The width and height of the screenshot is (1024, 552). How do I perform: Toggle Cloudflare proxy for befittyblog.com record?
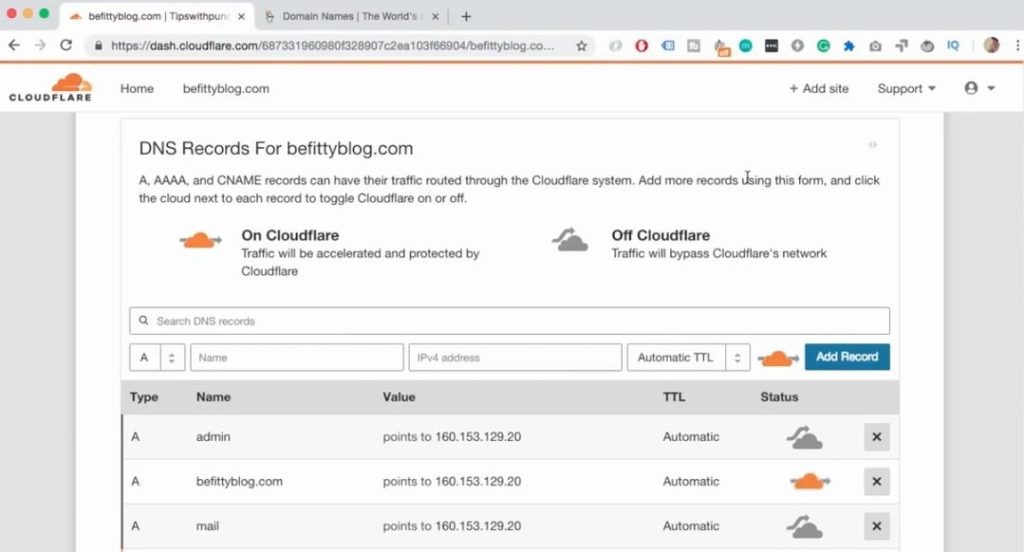click(x=810, y=481)
